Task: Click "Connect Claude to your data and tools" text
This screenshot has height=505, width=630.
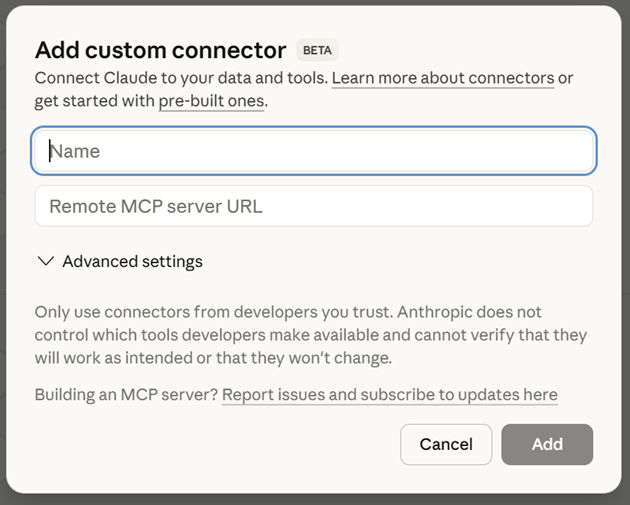Action: tap(180, 78)
